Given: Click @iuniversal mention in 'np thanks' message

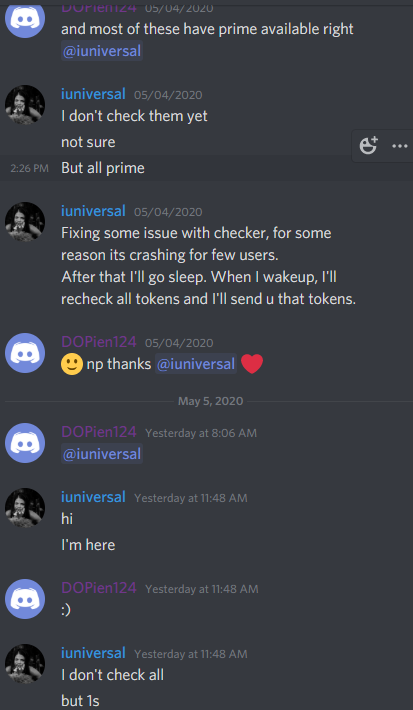Looking at the screenshot, I should click(196, 364).
